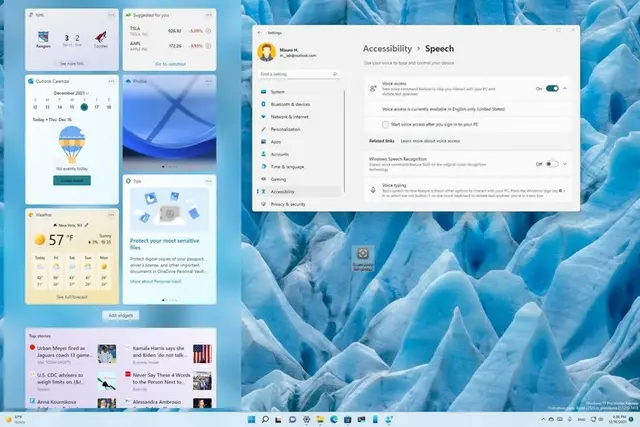Open Microsoft Store from taskbar
Screen dimensions: 640x427
point(348,419)
